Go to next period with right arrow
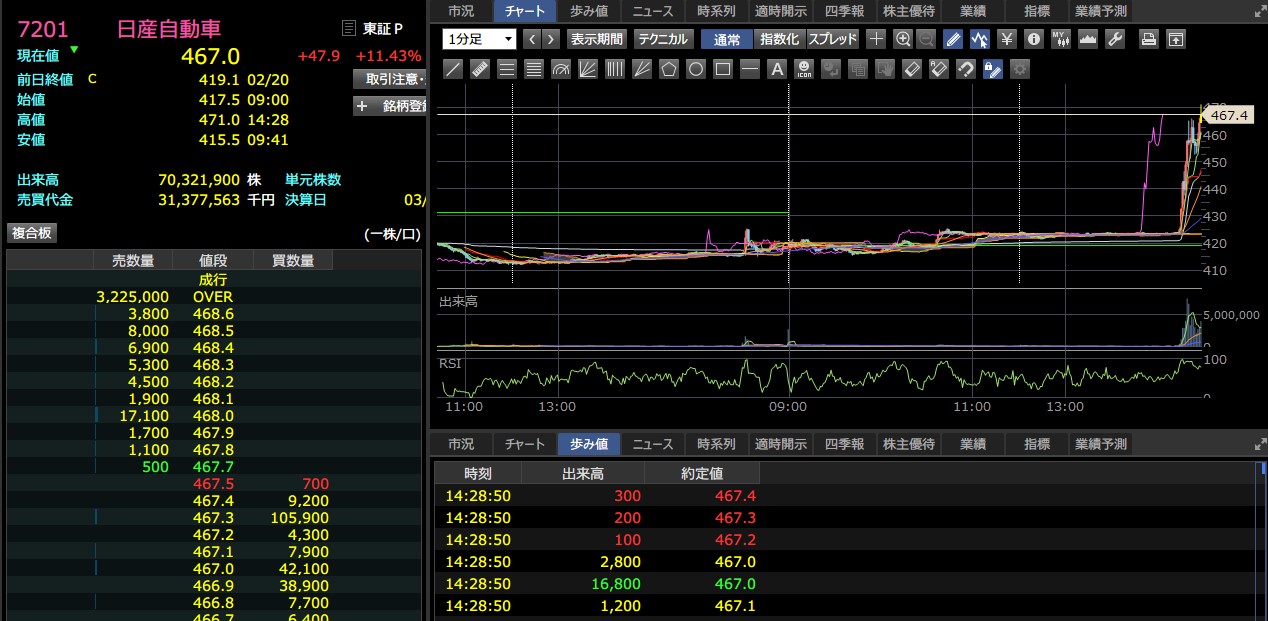 (551, 39)
